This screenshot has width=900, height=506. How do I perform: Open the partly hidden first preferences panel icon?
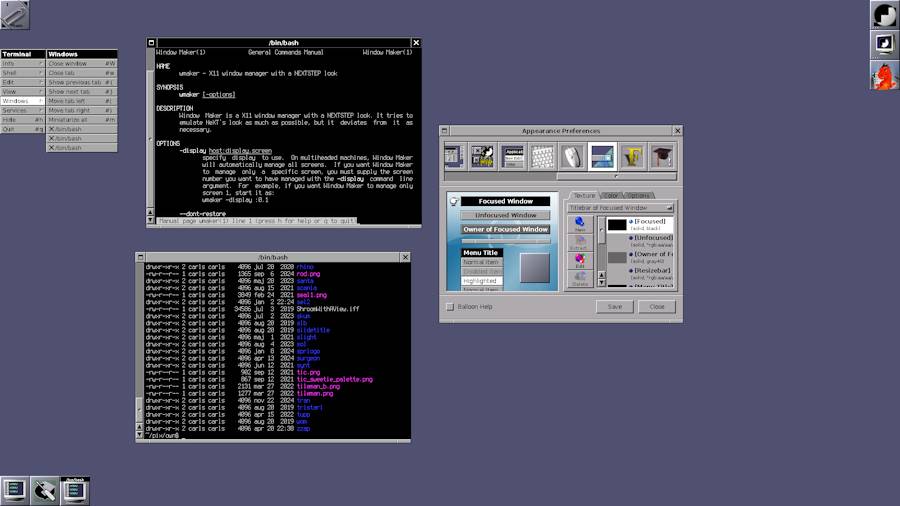[x=453, y=157]
